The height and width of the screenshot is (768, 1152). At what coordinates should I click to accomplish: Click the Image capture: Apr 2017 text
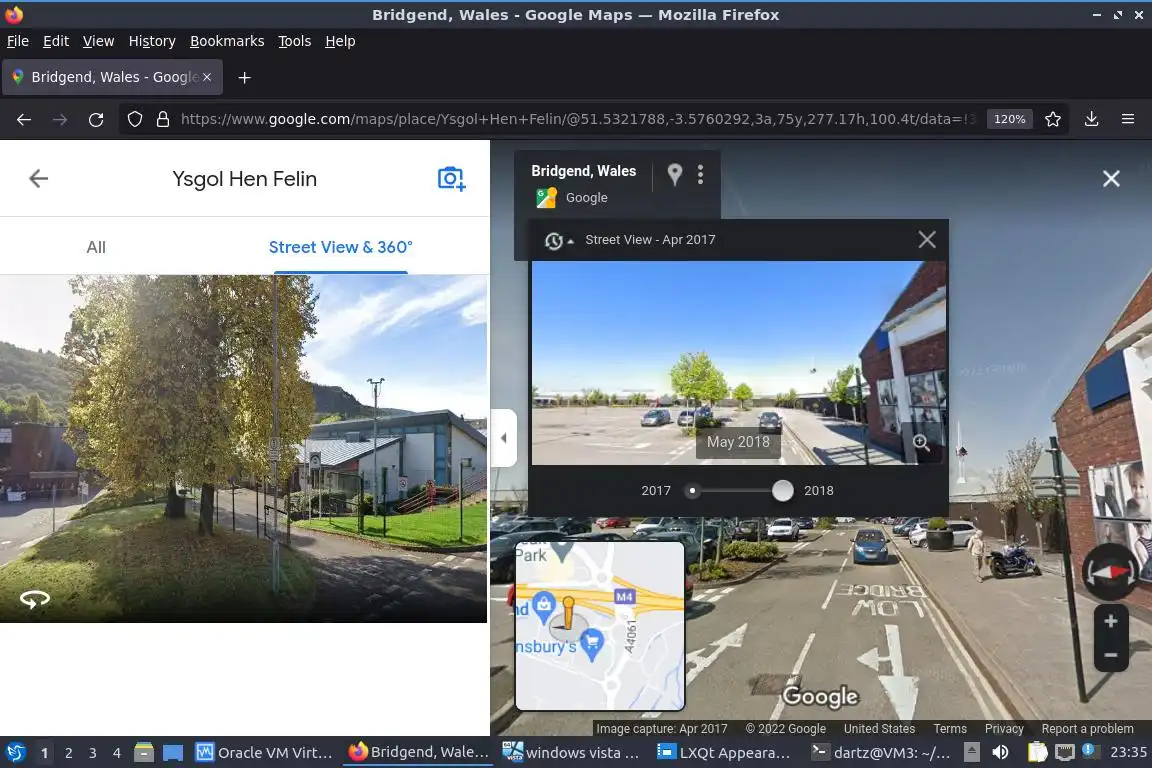[661, 729]
